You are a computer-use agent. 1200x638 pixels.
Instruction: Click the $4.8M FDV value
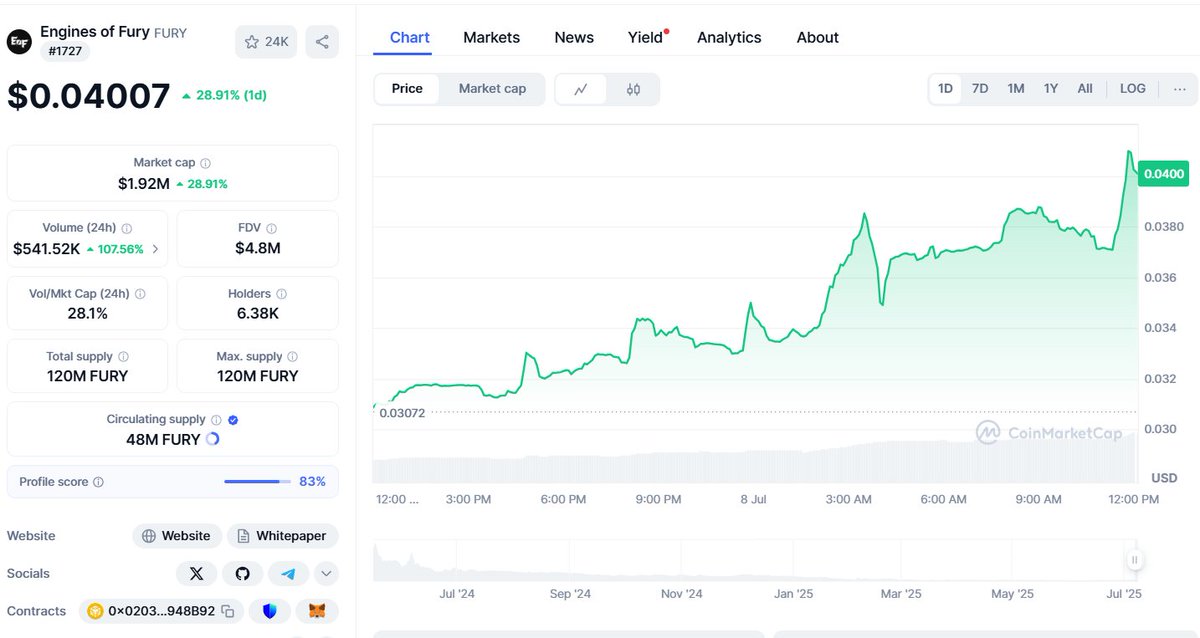(x=258, y=248)
